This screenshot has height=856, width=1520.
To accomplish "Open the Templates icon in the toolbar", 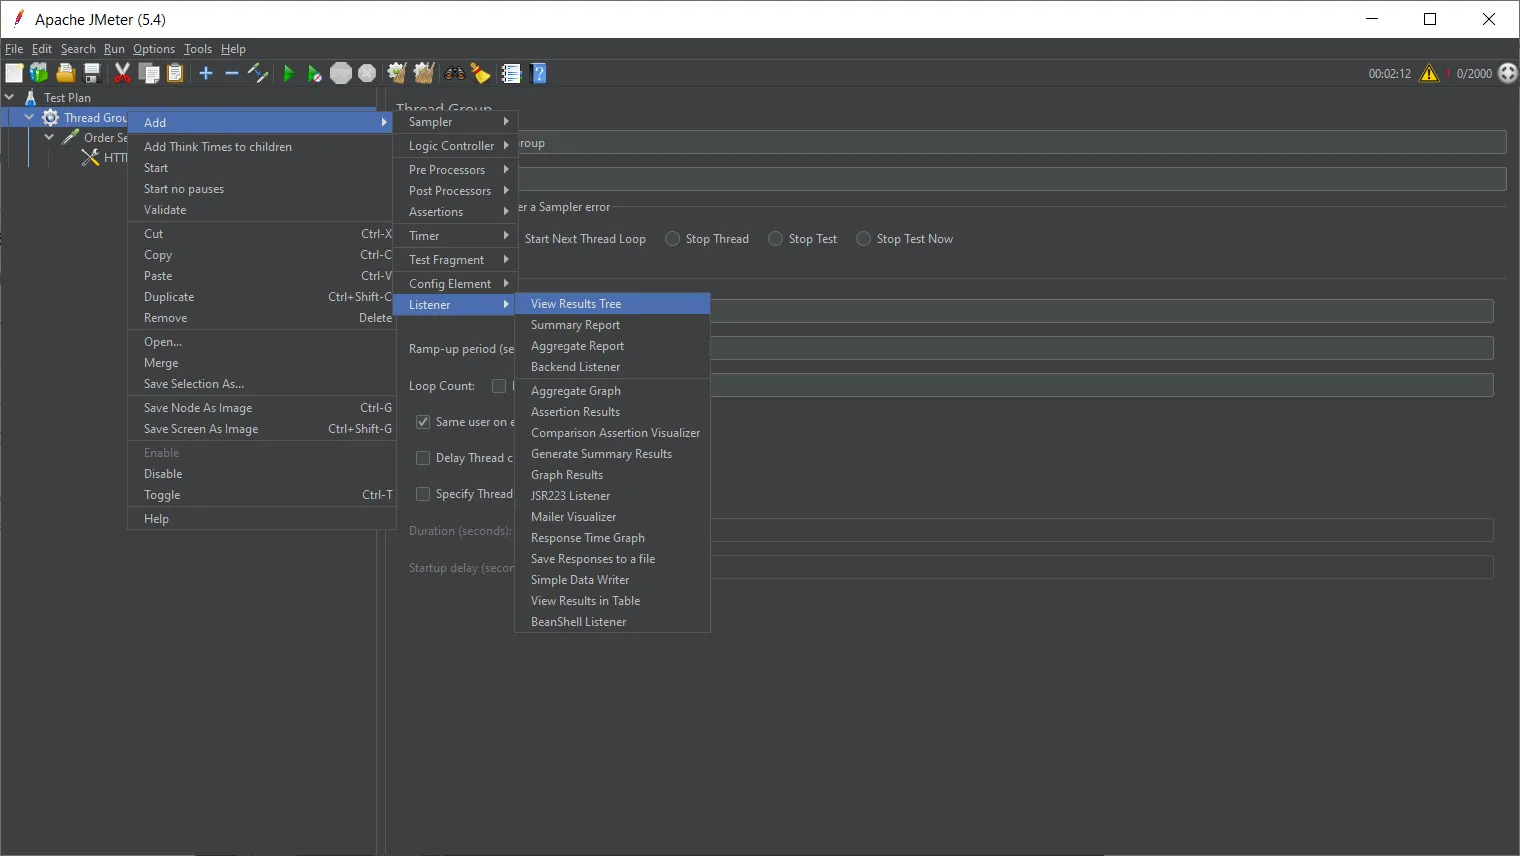I will (39, 73).
